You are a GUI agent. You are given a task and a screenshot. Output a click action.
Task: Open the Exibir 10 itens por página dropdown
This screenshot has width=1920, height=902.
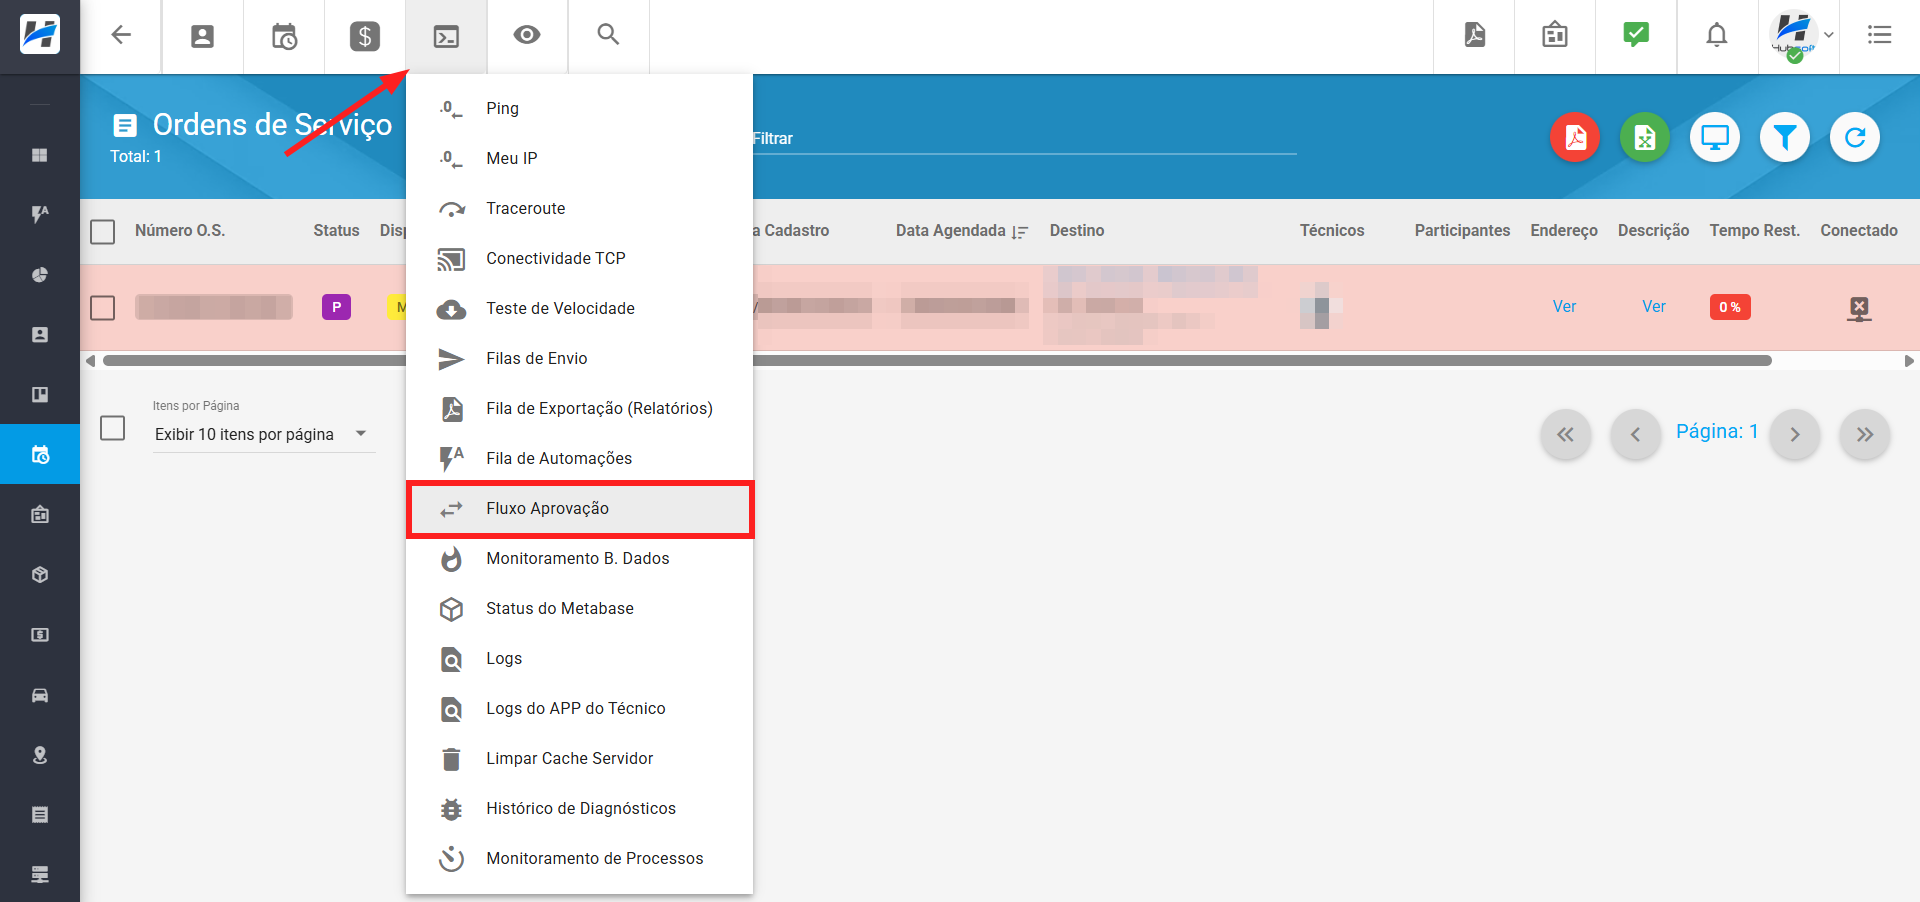tap(263, 434)
